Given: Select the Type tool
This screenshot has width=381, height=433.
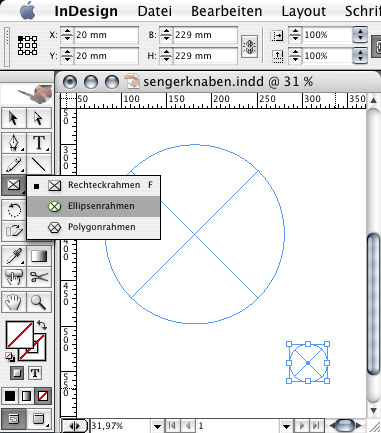Looking at the screenshot, I should (39, 143).
